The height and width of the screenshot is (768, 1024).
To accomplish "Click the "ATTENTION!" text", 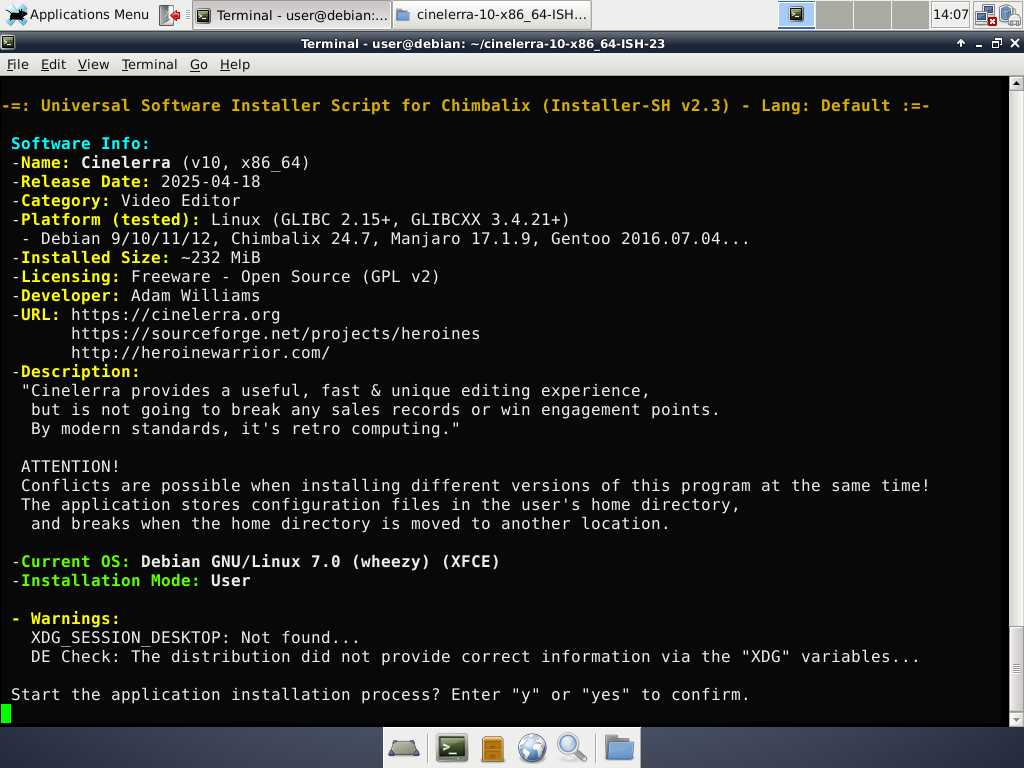I will [70, 466].
